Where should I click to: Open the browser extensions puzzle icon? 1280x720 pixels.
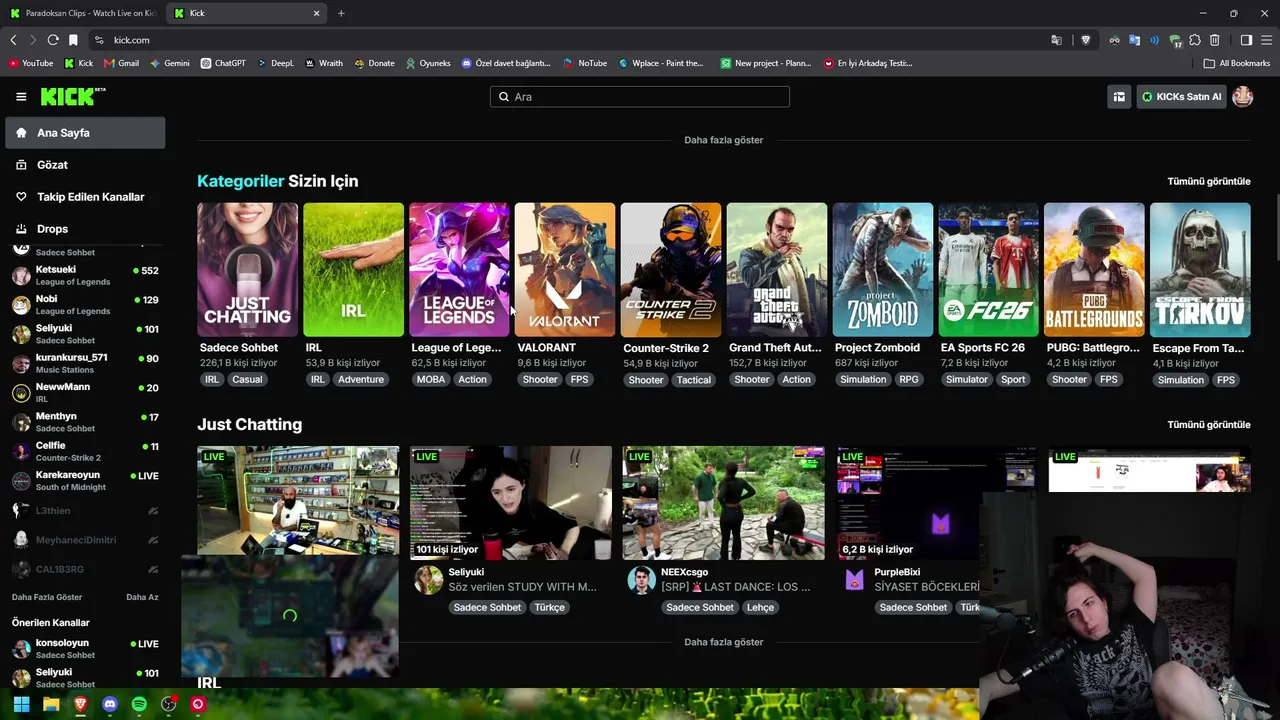1195,40
